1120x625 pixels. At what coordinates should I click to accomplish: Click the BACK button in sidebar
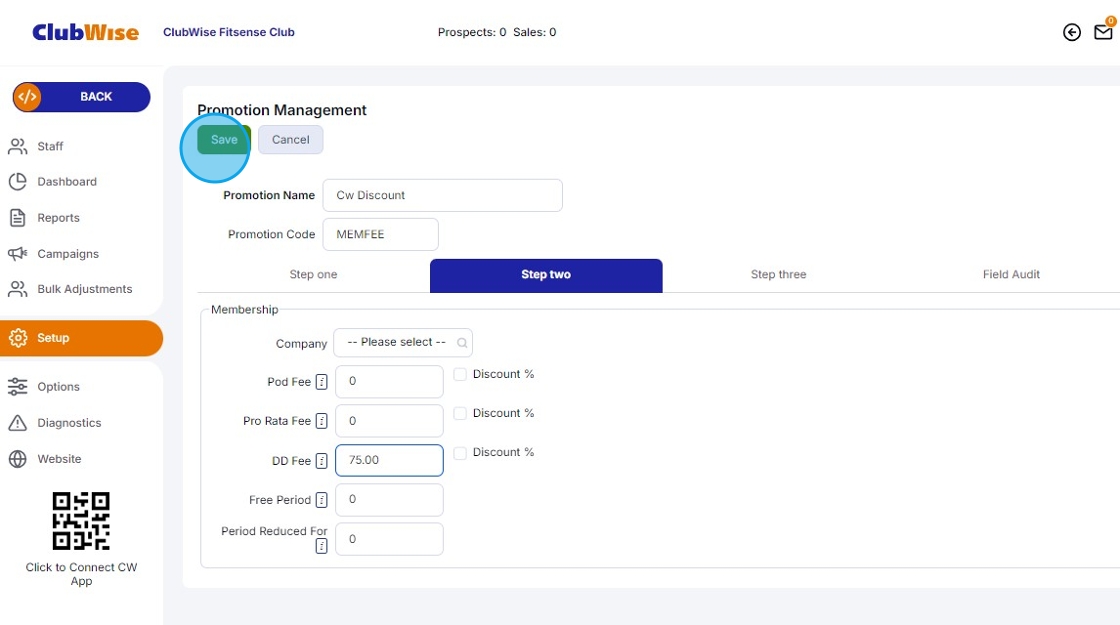coord(81,97)
